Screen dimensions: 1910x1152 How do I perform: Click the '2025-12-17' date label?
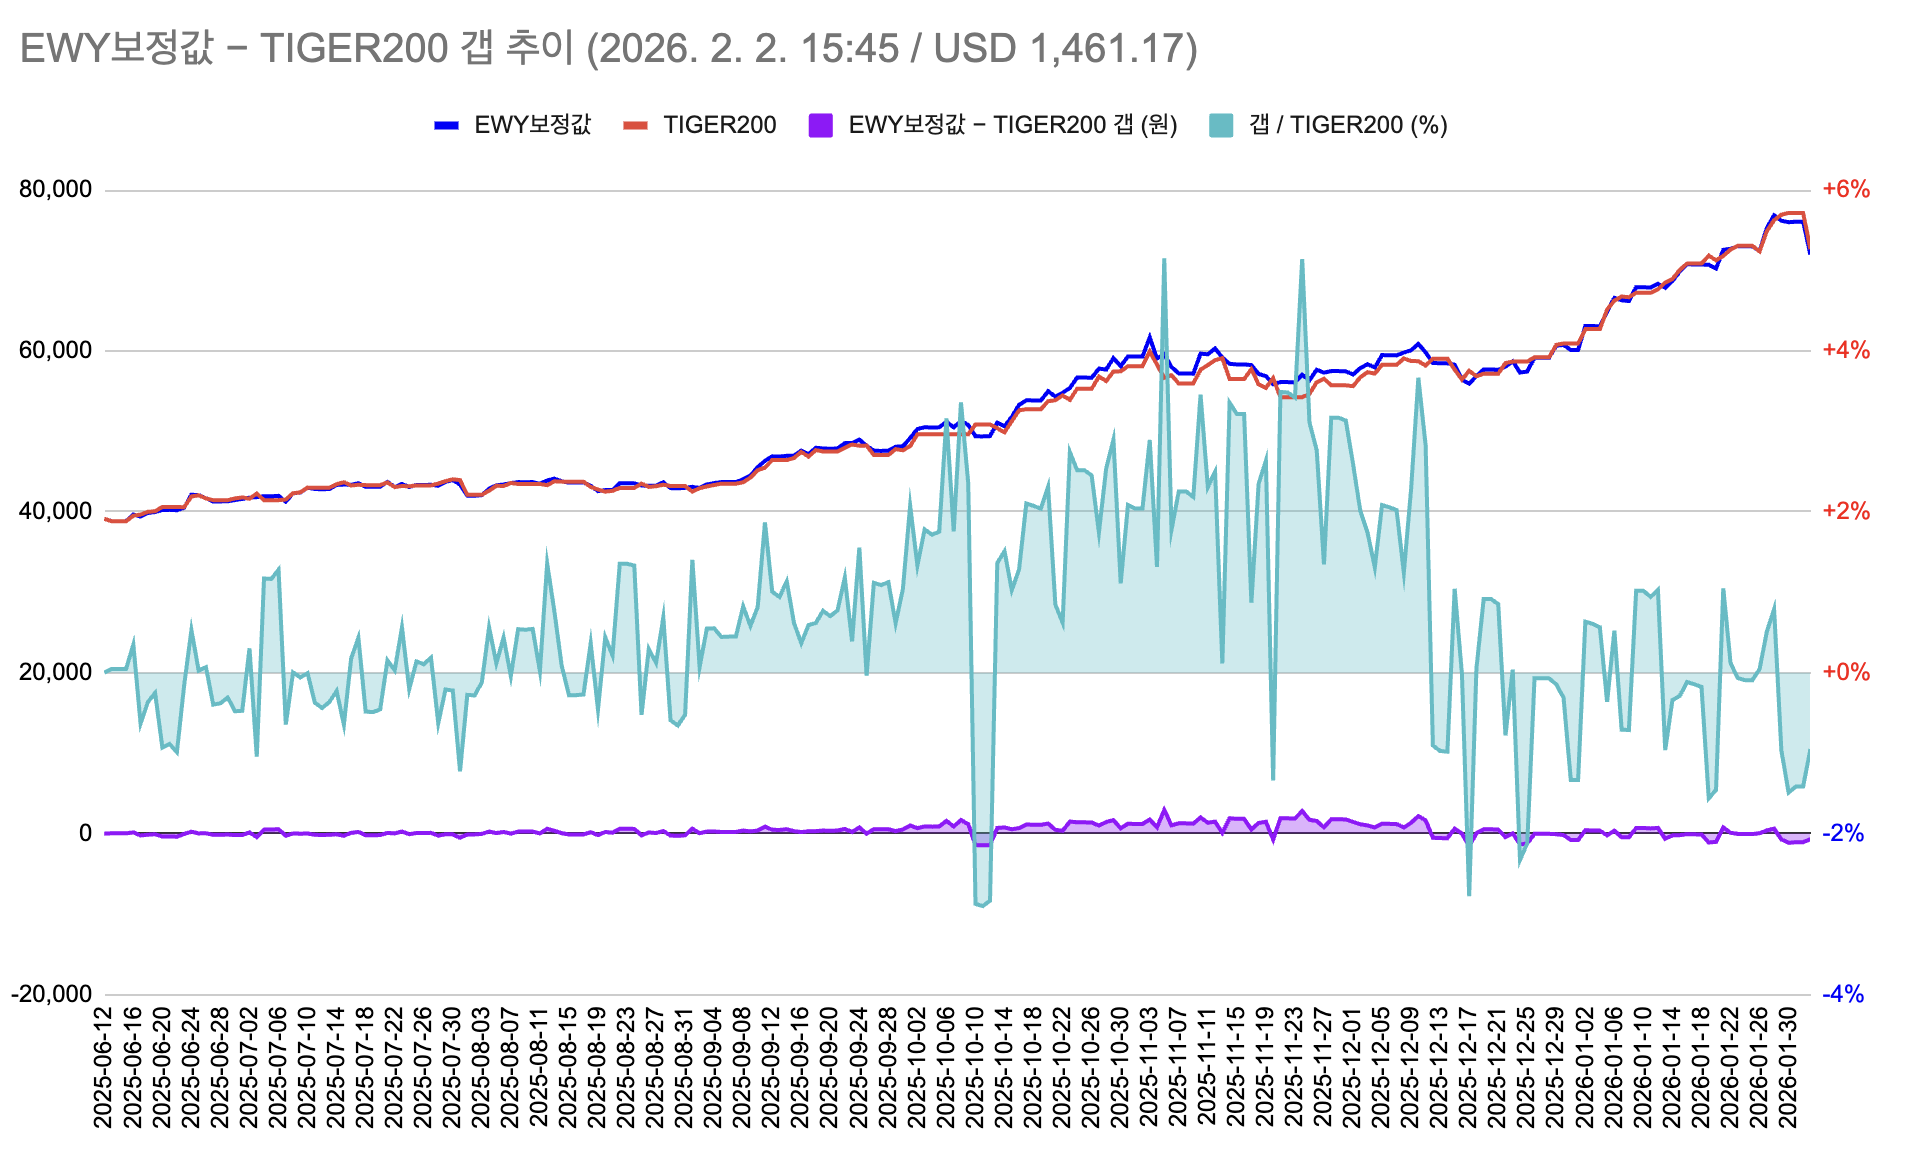[1467, 1068]
